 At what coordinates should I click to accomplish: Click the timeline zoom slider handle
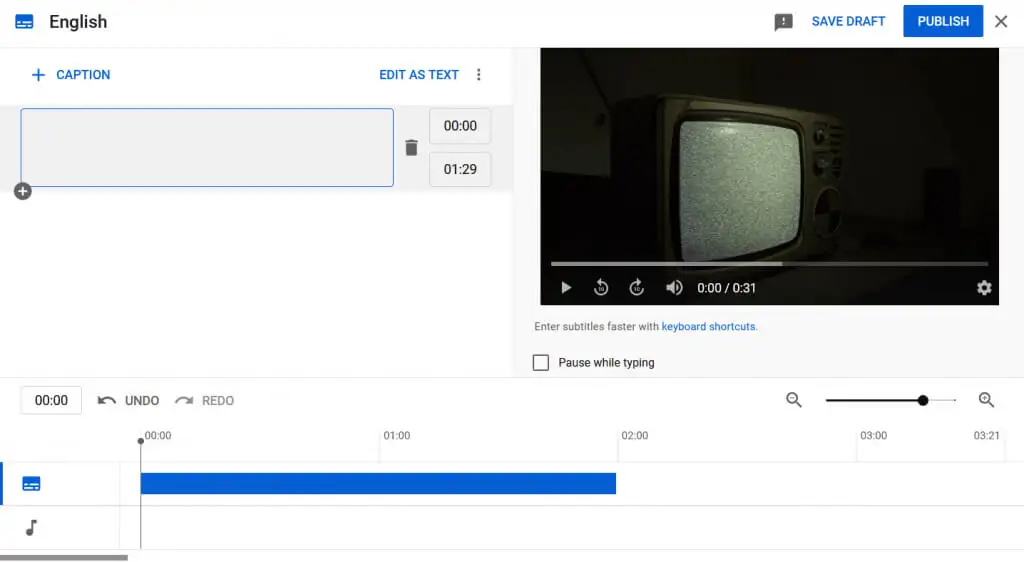coord(923,400)
